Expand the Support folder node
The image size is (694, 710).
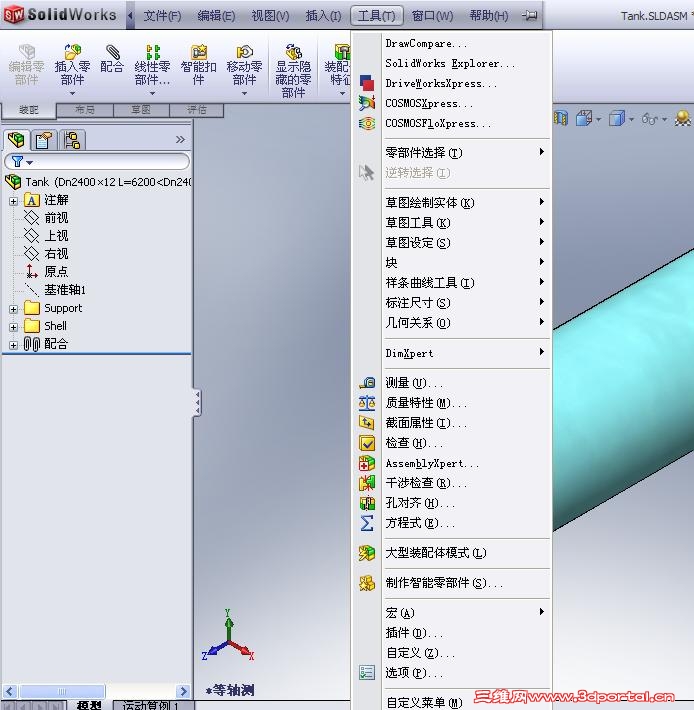(x=14, y=309)
